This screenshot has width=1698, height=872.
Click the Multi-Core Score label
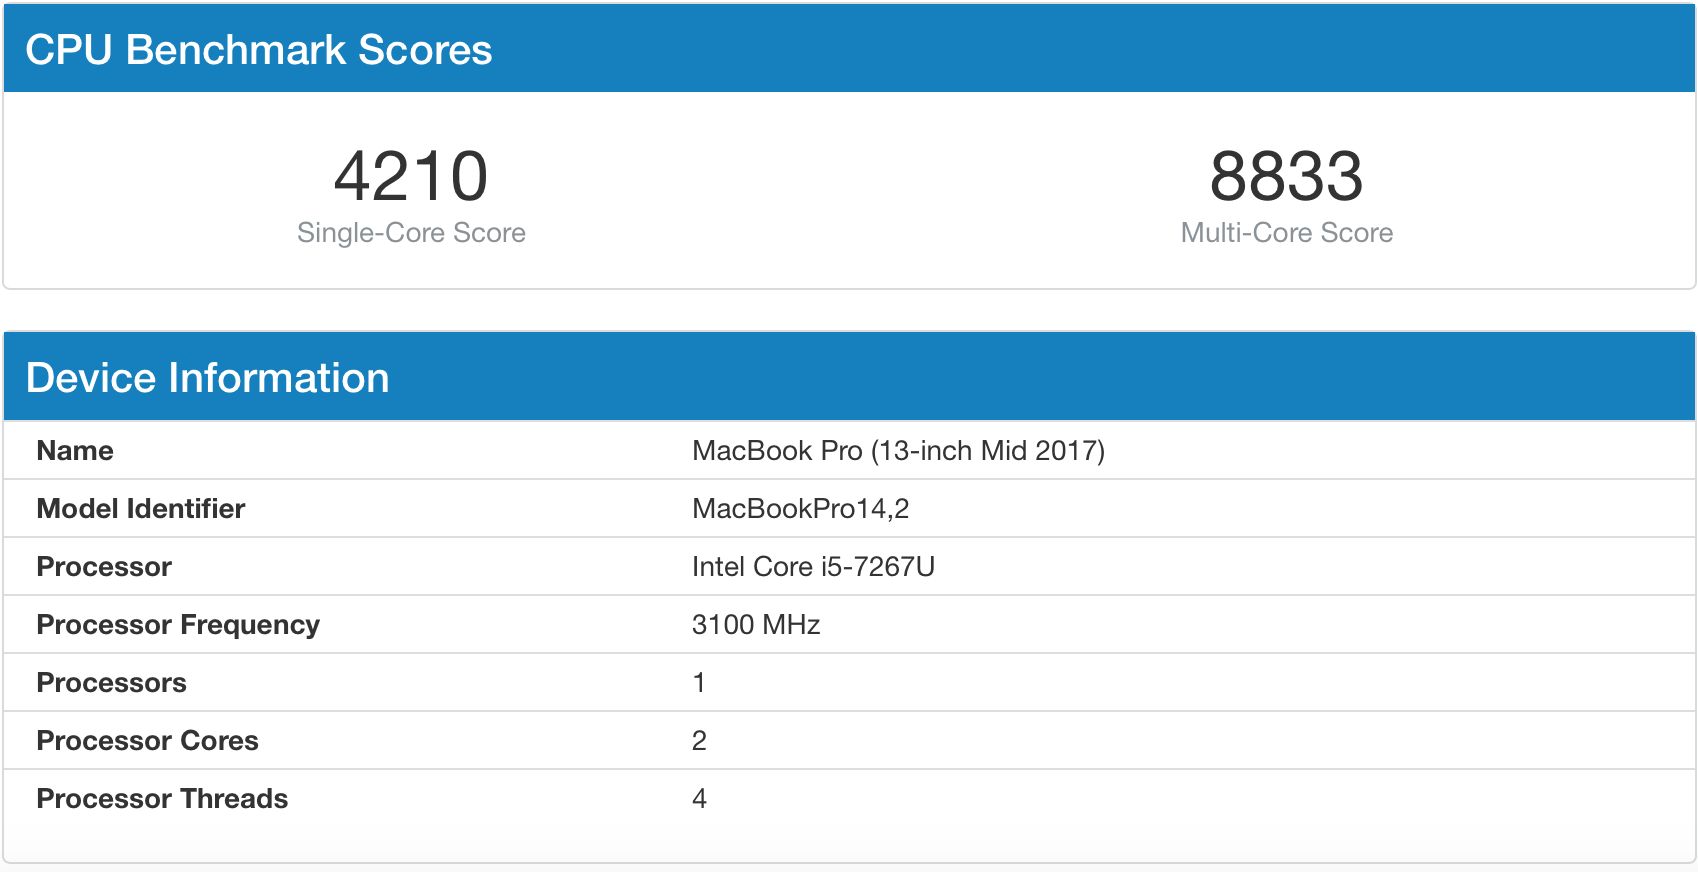click(1286, 233)
